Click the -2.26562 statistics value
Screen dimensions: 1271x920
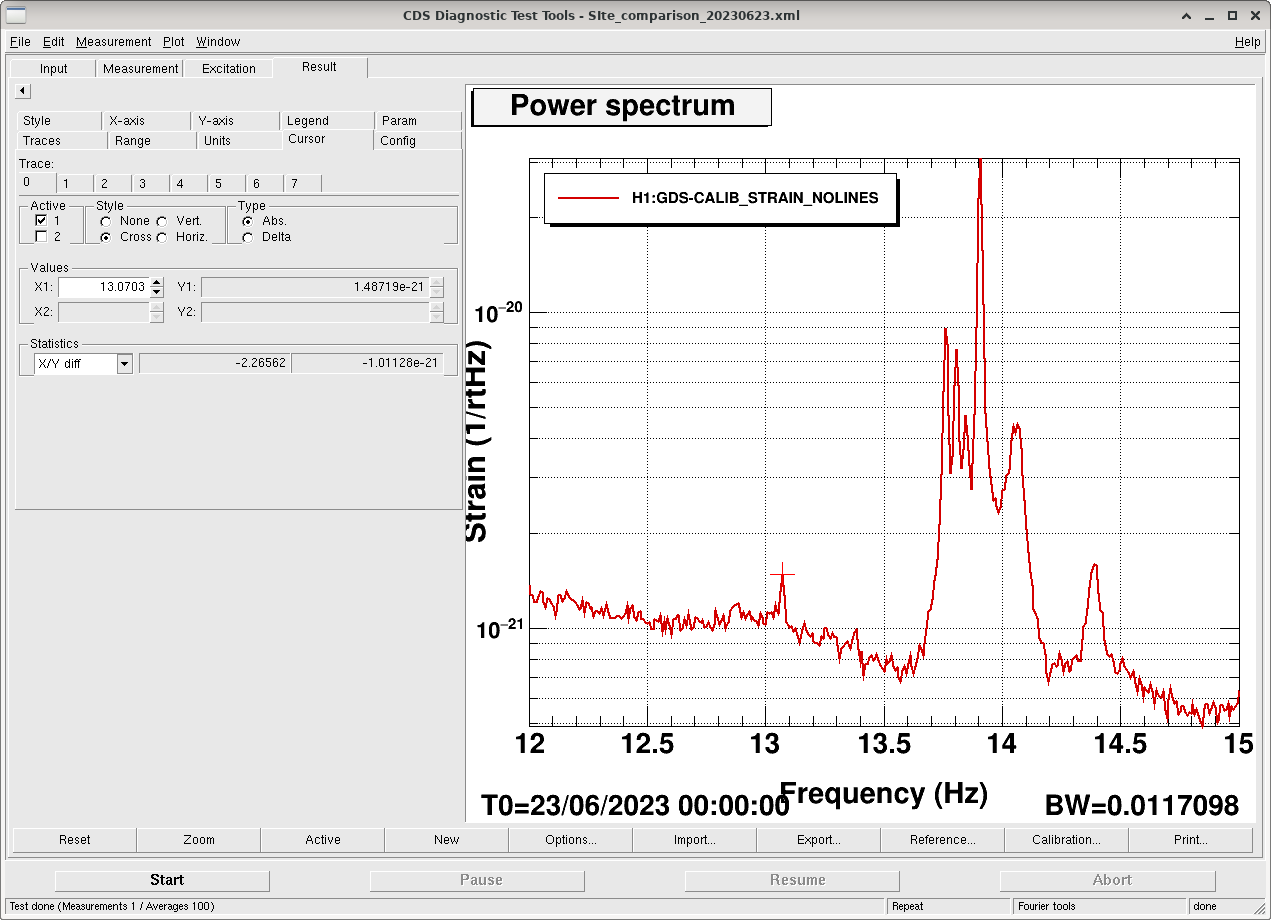[214, 364]
